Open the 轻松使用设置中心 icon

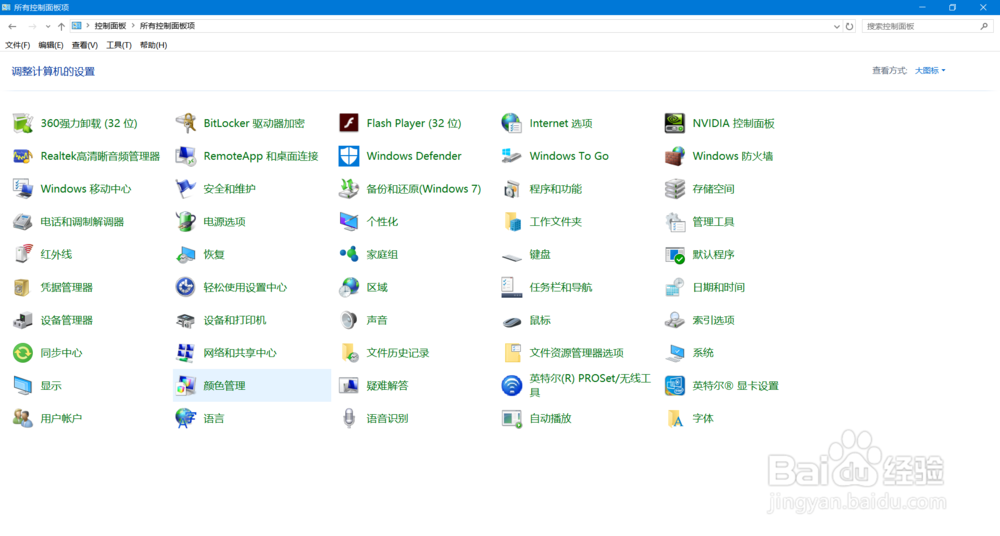(x=186, y=287)
